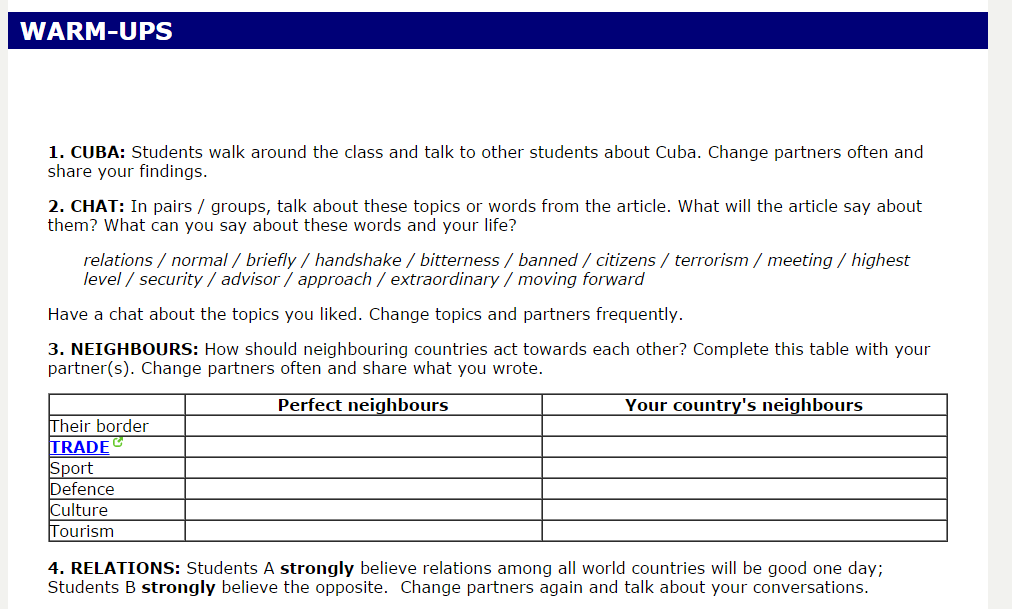Click the word handshake in the list
The width and height of the screenshot is (1012, 609).
tap(358, 260)
